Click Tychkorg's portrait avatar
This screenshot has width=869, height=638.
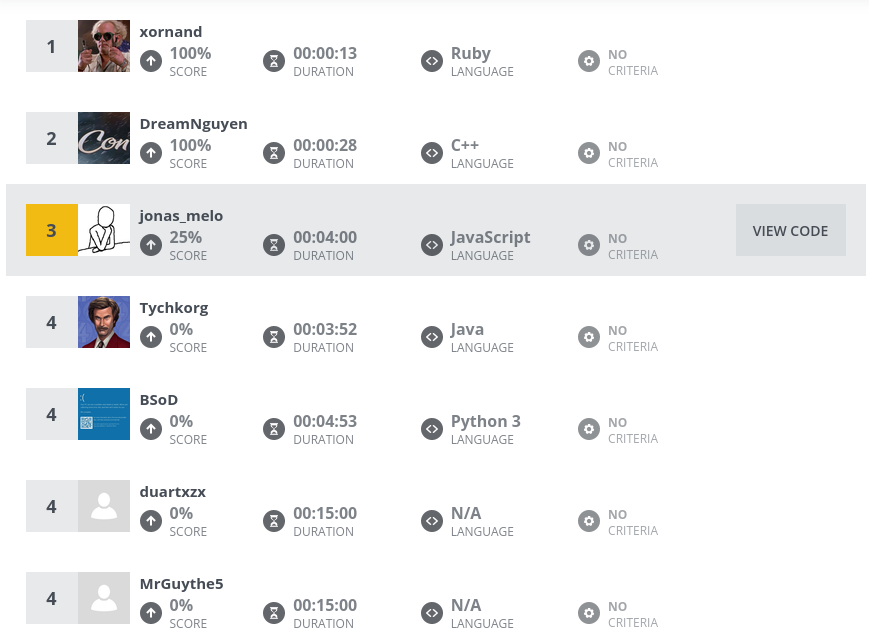click(x=104, y=322)
